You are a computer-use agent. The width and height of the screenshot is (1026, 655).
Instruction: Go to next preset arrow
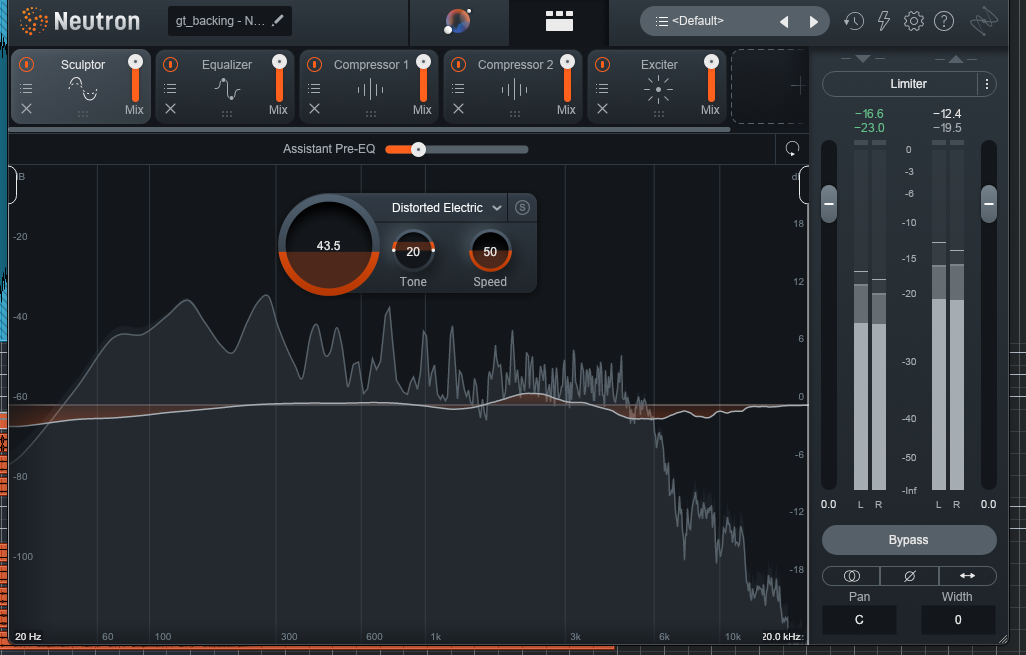813,22
